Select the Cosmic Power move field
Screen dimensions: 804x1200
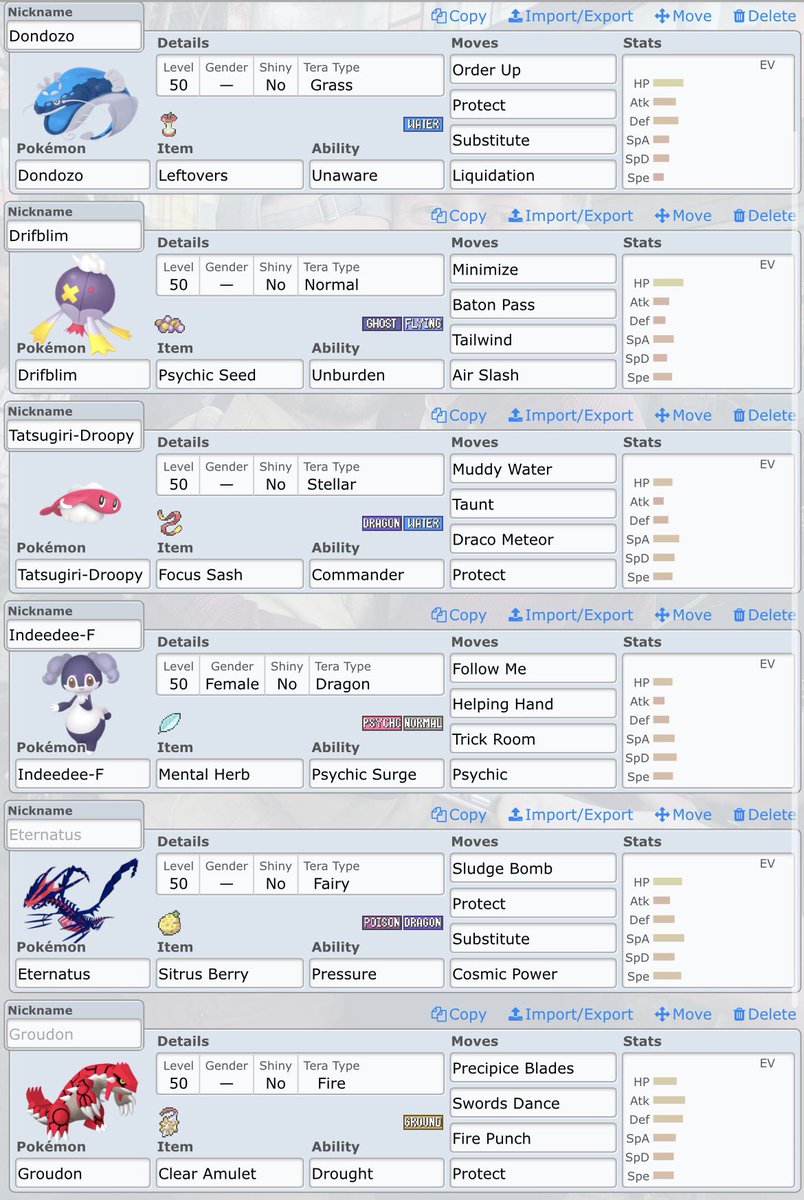(x=533, y=974)
